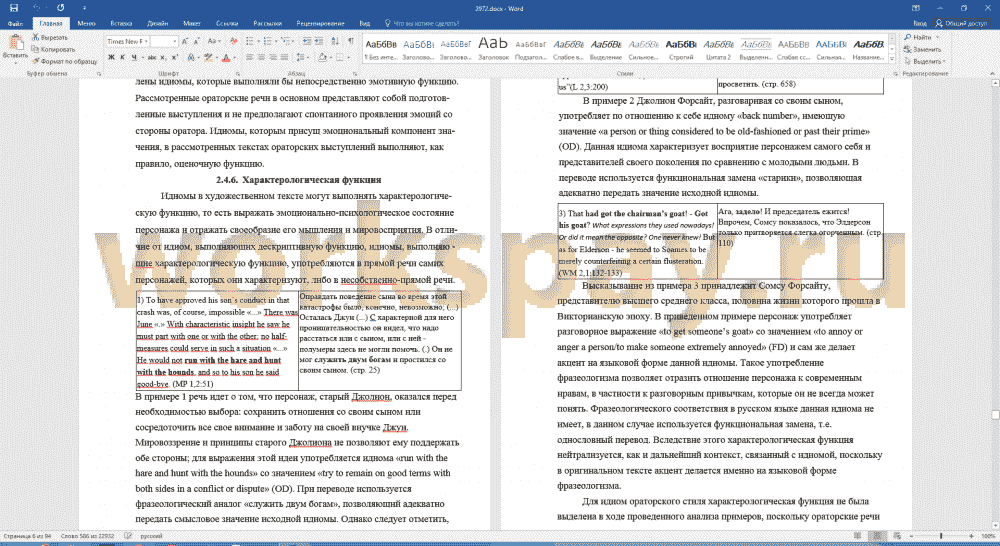The height and width of the screenshot is (546, 1000).
Task: Open Выделить selection menu
Action: (x=925, y=61)
